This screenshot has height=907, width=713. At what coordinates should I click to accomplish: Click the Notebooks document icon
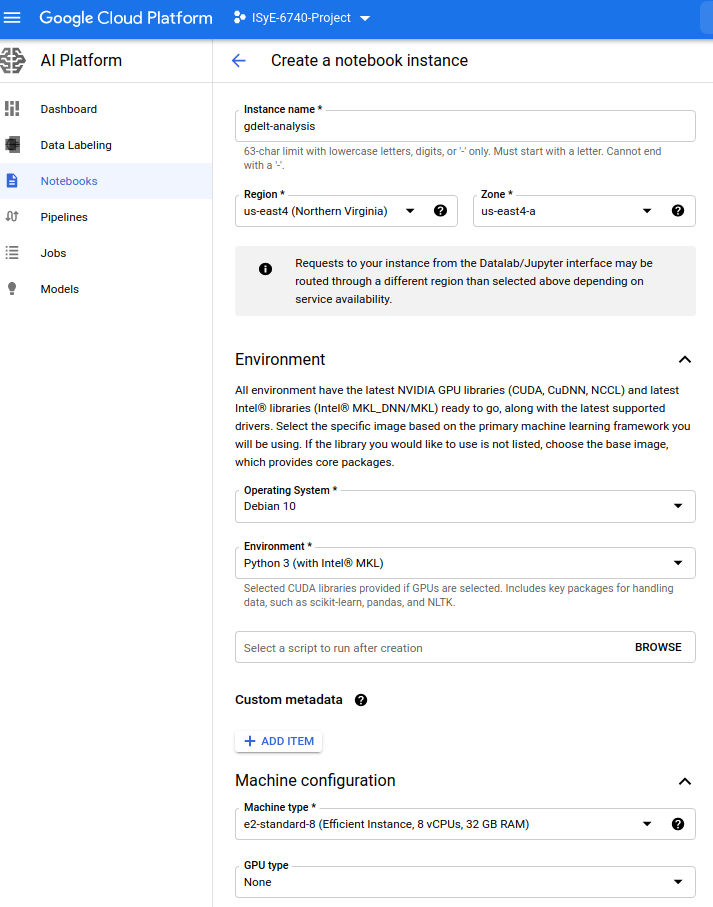coord(12,180)
